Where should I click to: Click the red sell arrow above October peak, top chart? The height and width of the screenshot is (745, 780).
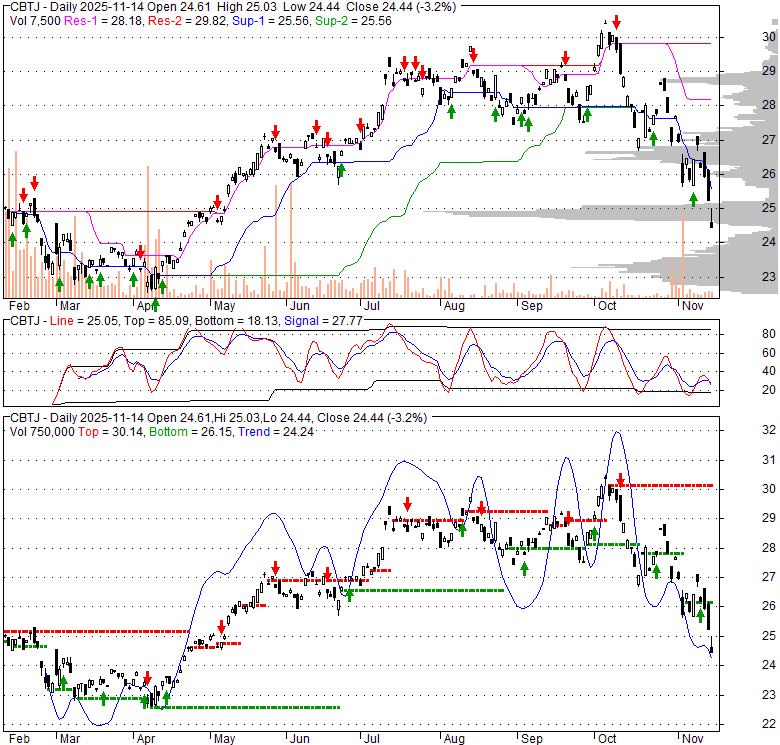tap(616, 22)
